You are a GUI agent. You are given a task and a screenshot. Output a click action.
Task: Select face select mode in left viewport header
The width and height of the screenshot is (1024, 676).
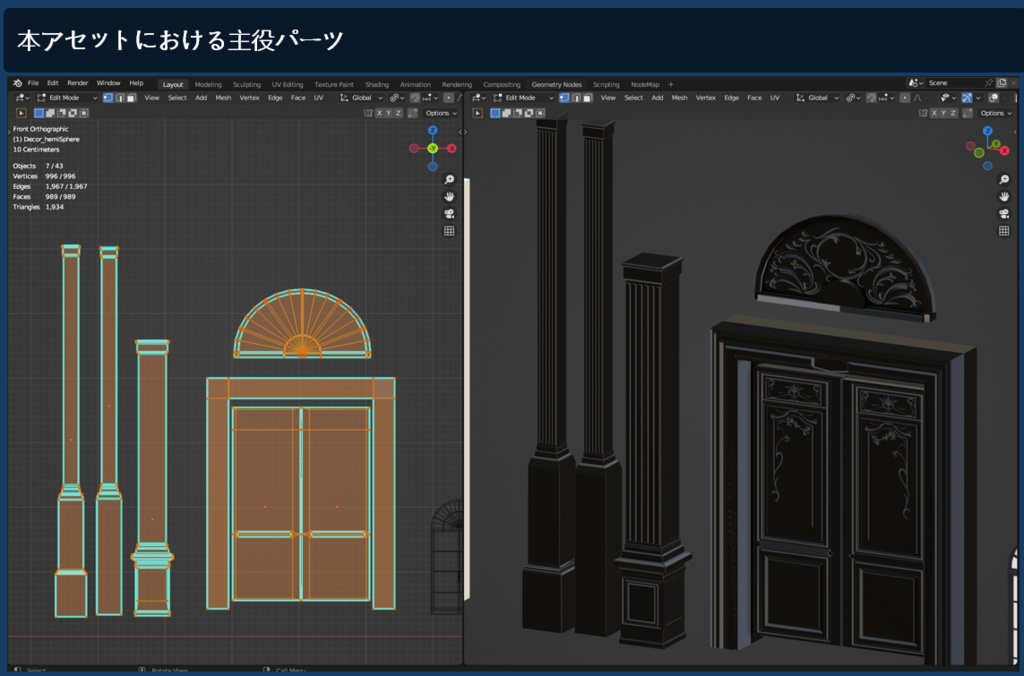pyautogui.click(x=131, y=98)
